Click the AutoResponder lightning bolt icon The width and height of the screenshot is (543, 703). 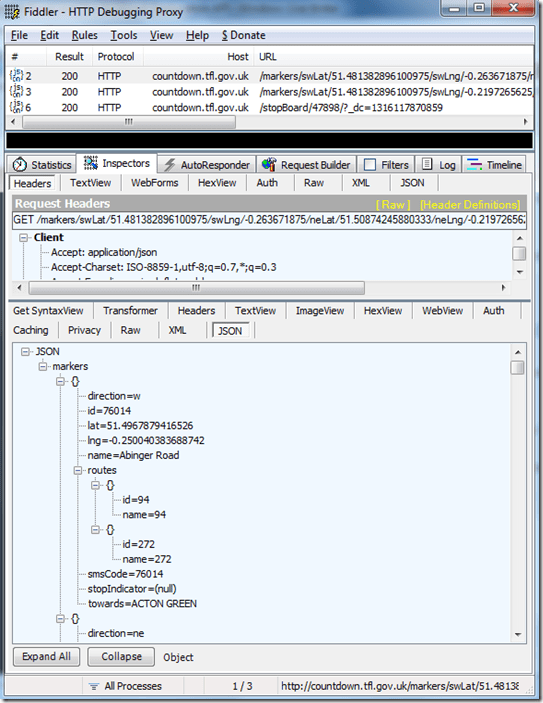tap(169, 165)
